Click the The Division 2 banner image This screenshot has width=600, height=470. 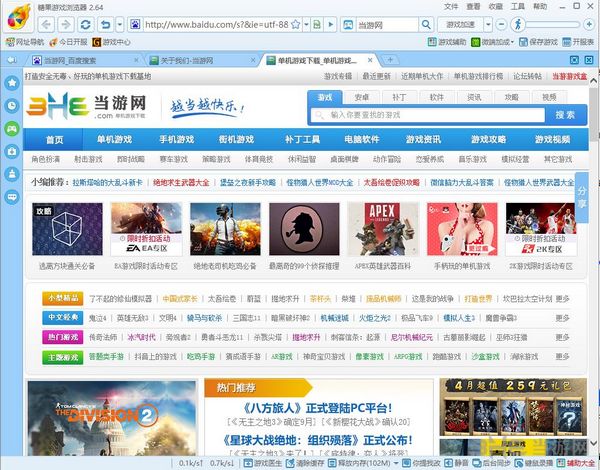coord(112,418)
